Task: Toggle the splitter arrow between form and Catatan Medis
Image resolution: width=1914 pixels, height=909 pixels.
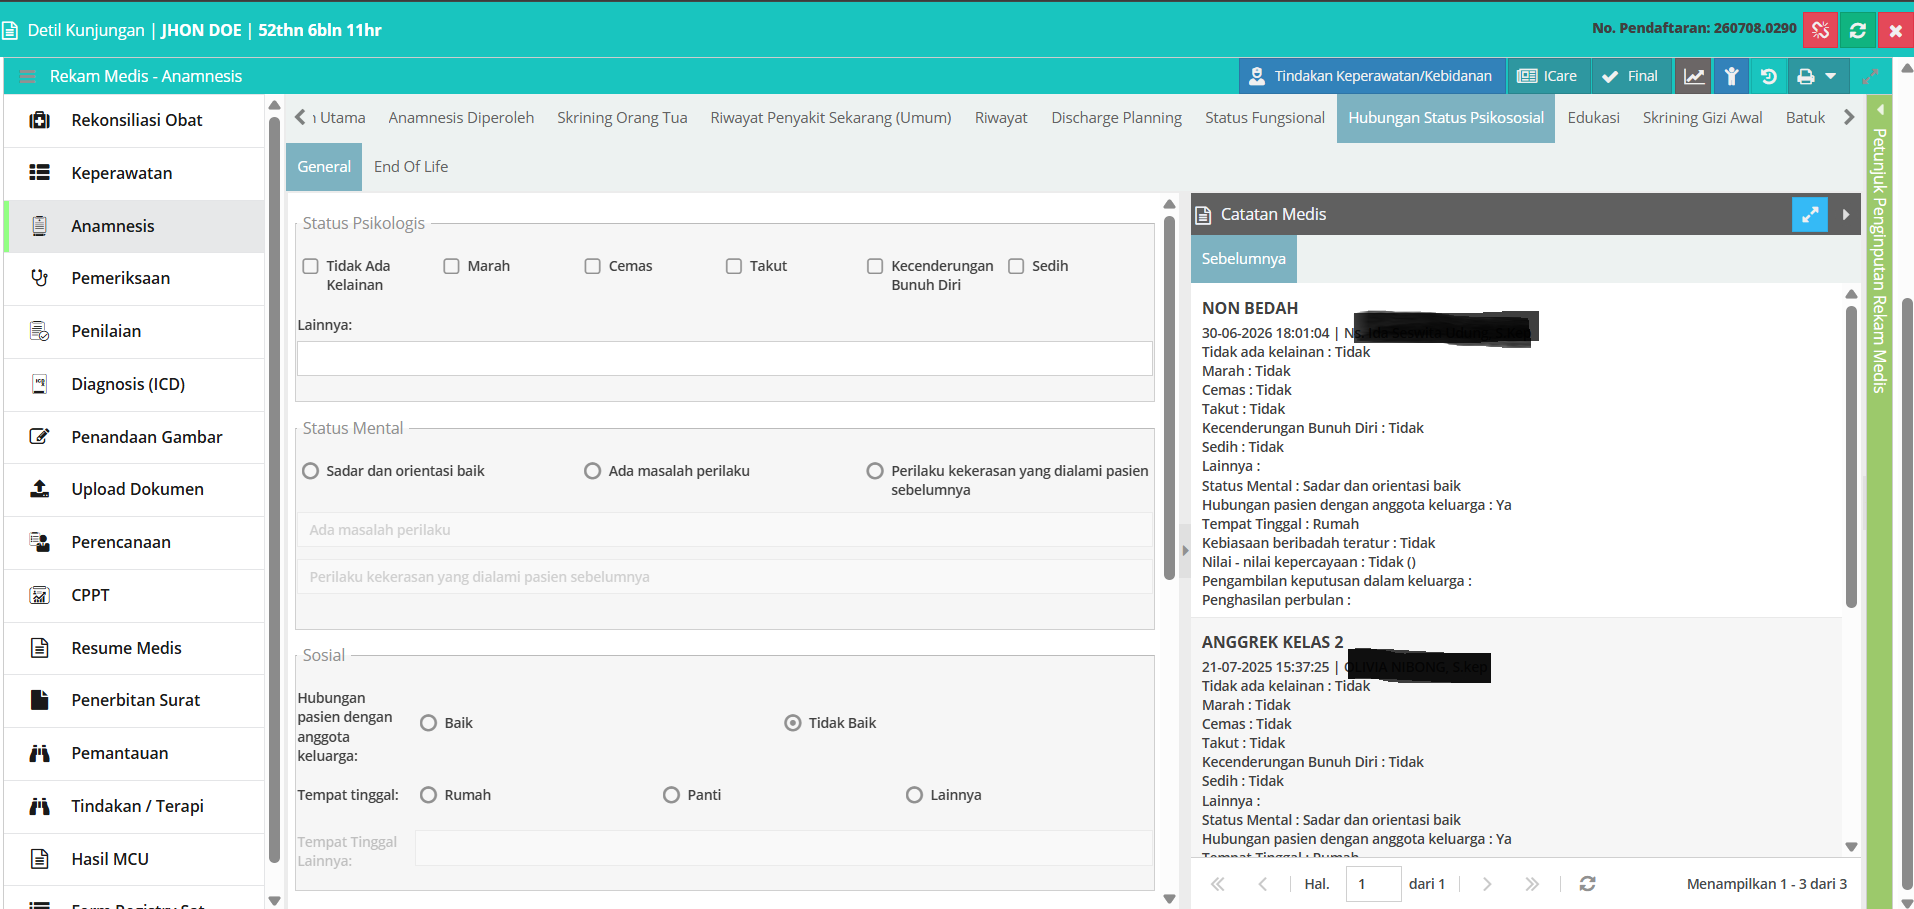Action: coord(1185,550)
